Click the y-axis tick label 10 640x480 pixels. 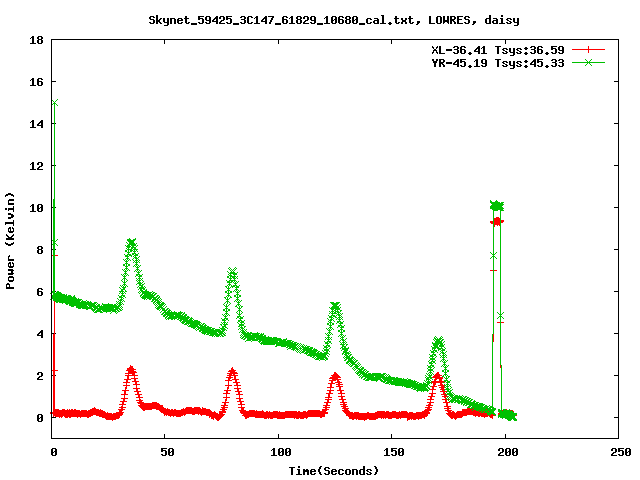click(36, 208)
